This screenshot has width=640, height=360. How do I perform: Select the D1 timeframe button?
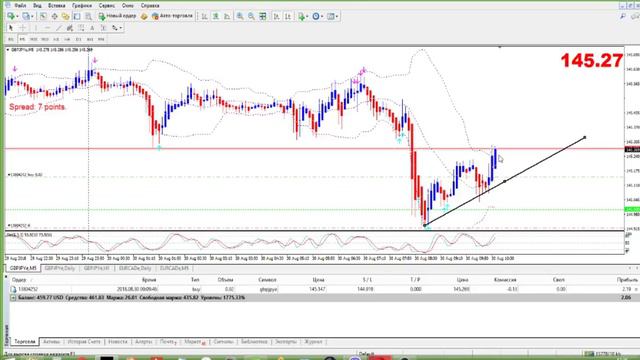click(x=78, y=39)
